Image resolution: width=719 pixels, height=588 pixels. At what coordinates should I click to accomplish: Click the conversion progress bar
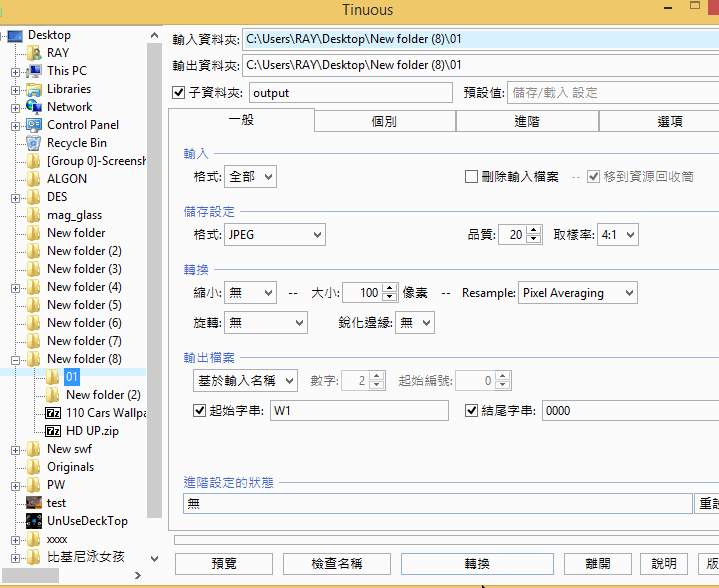pyautogui.click(x=446, y=540)
